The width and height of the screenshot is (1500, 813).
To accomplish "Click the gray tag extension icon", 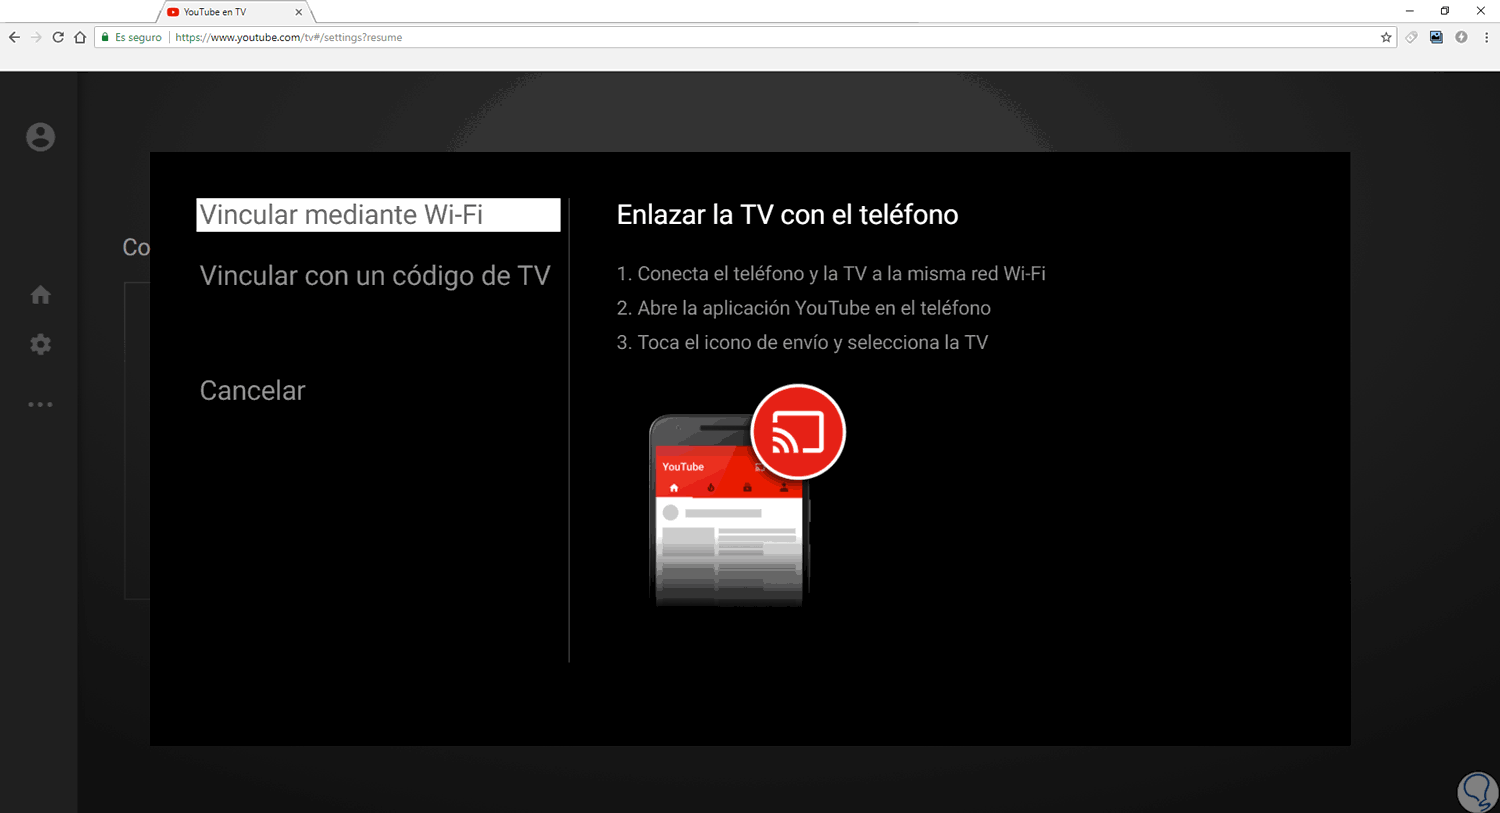I will click(1411, 37).
